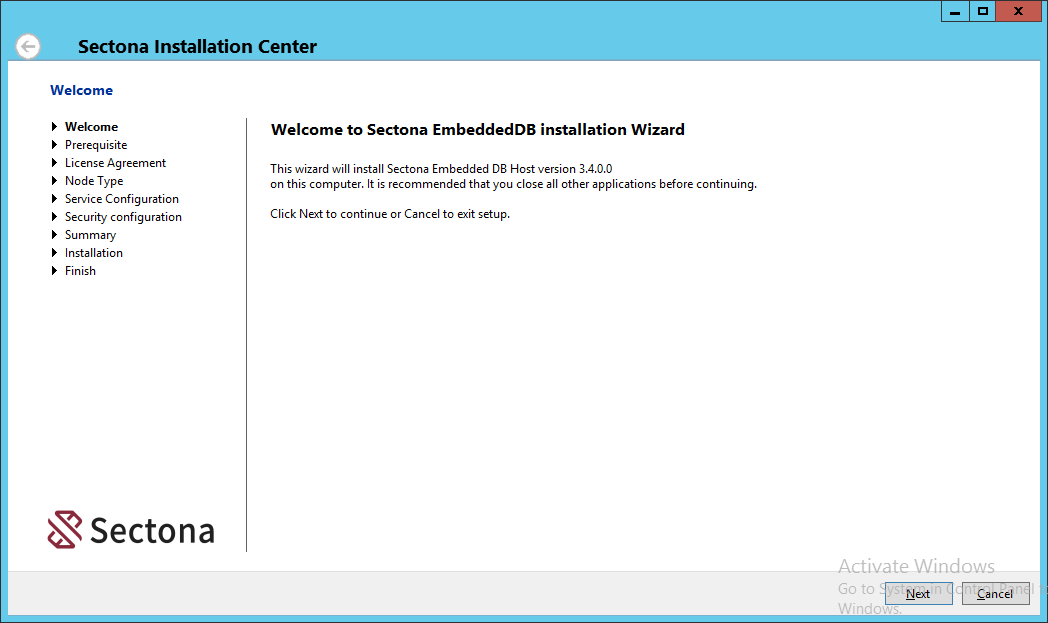1048x623 pixels.
Task: Click the back arrow navigation icon
Action: pyautogui.click(x=28, y=46)
